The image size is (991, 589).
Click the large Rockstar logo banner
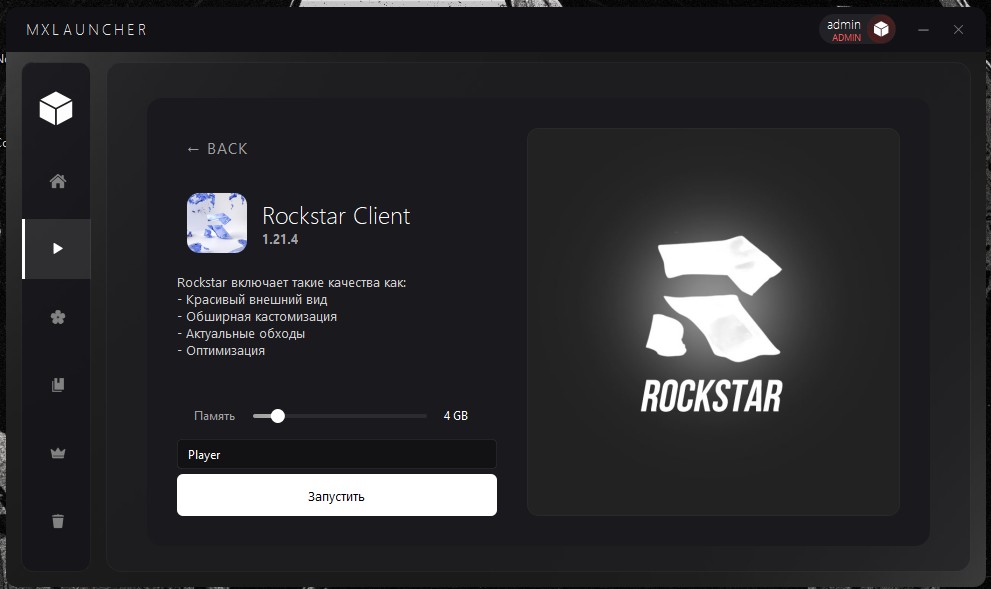click(x=713, y=322)
